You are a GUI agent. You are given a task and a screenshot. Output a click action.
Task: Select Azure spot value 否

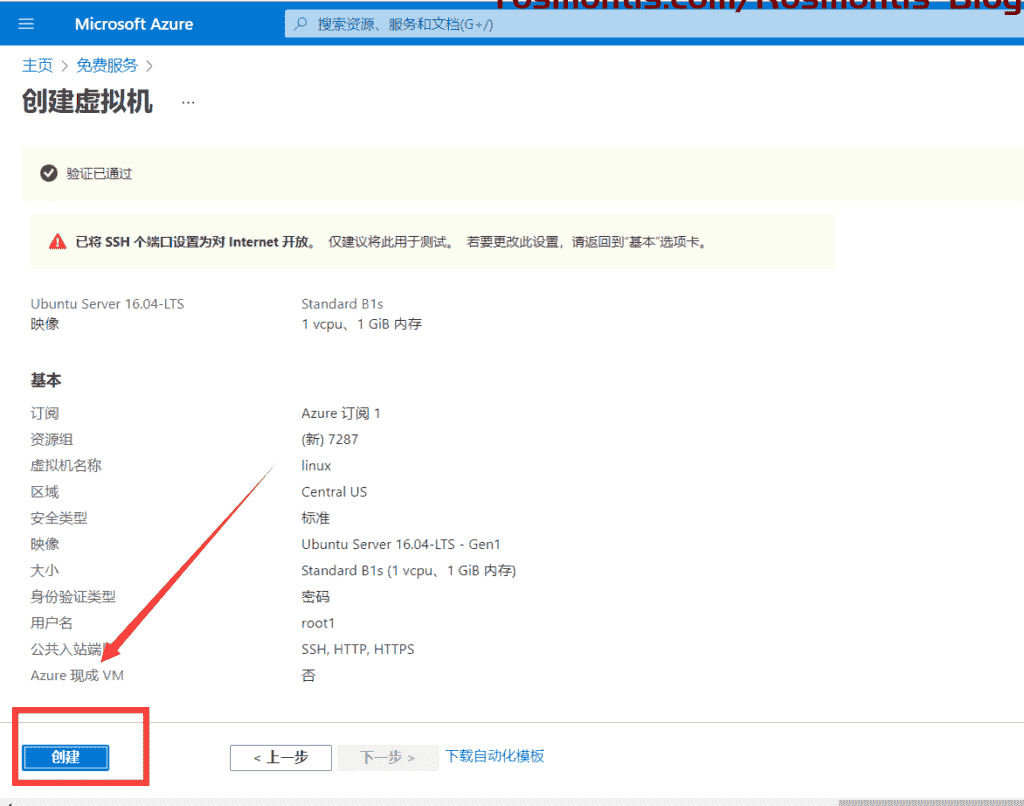coord(308,675)
